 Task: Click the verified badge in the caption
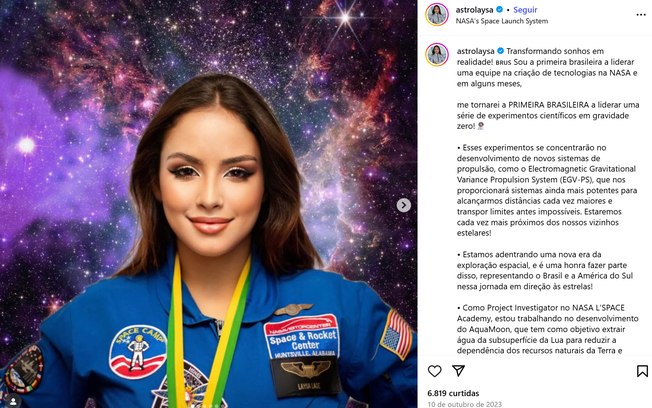coord(501,51)
